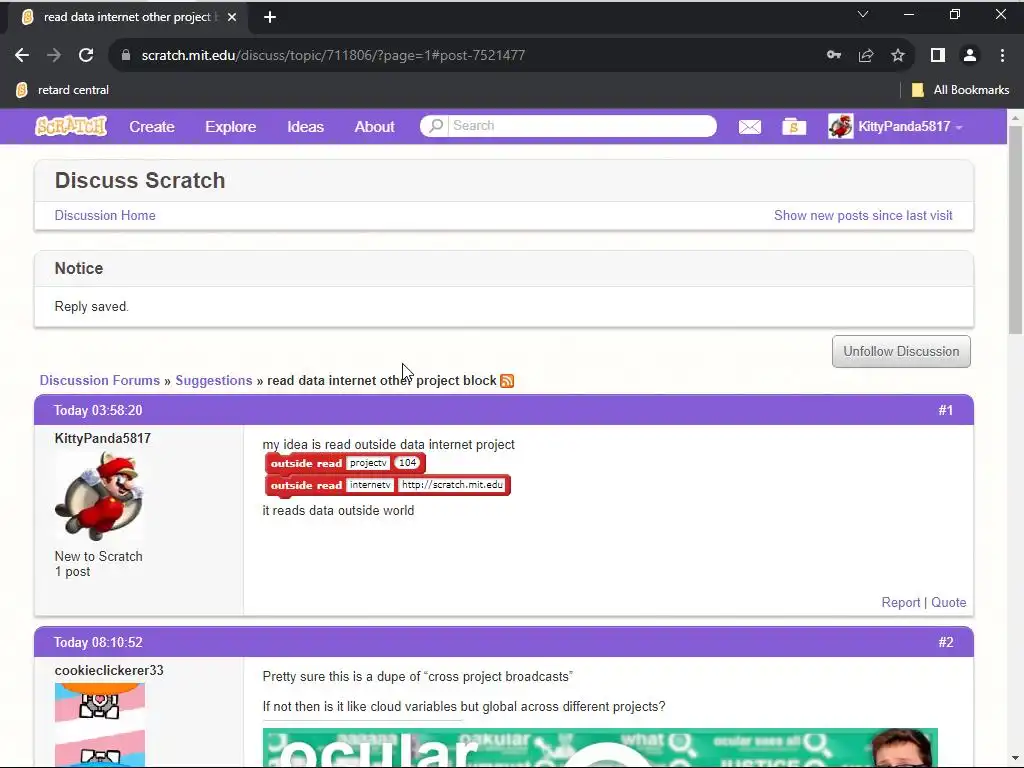Open the Scratch messages envelope
The height and width of the screenshot is (768, 1024).
click(x=750, y=127)
